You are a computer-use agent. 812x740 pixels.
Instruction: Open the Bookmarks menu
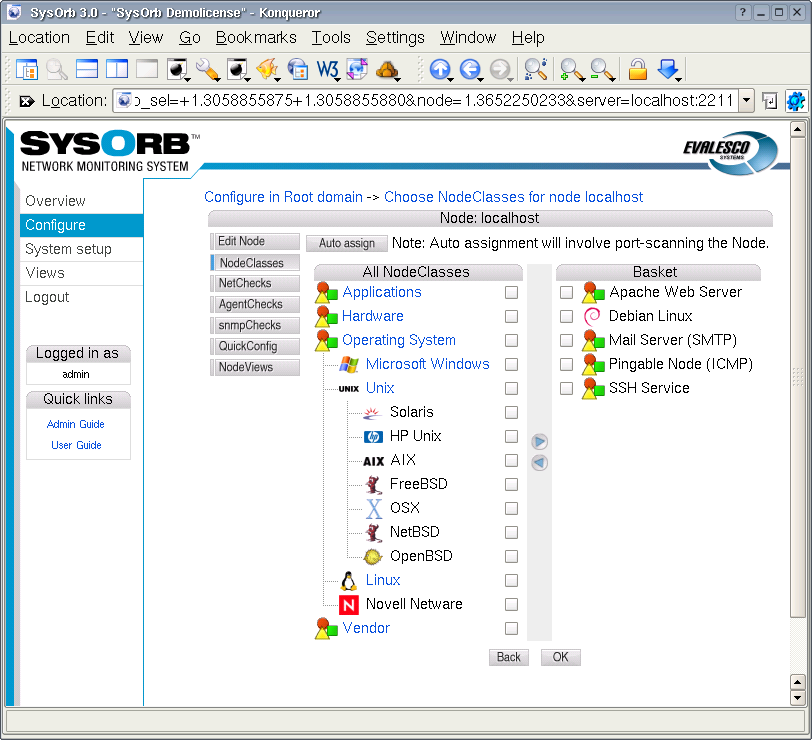[256, 38]
